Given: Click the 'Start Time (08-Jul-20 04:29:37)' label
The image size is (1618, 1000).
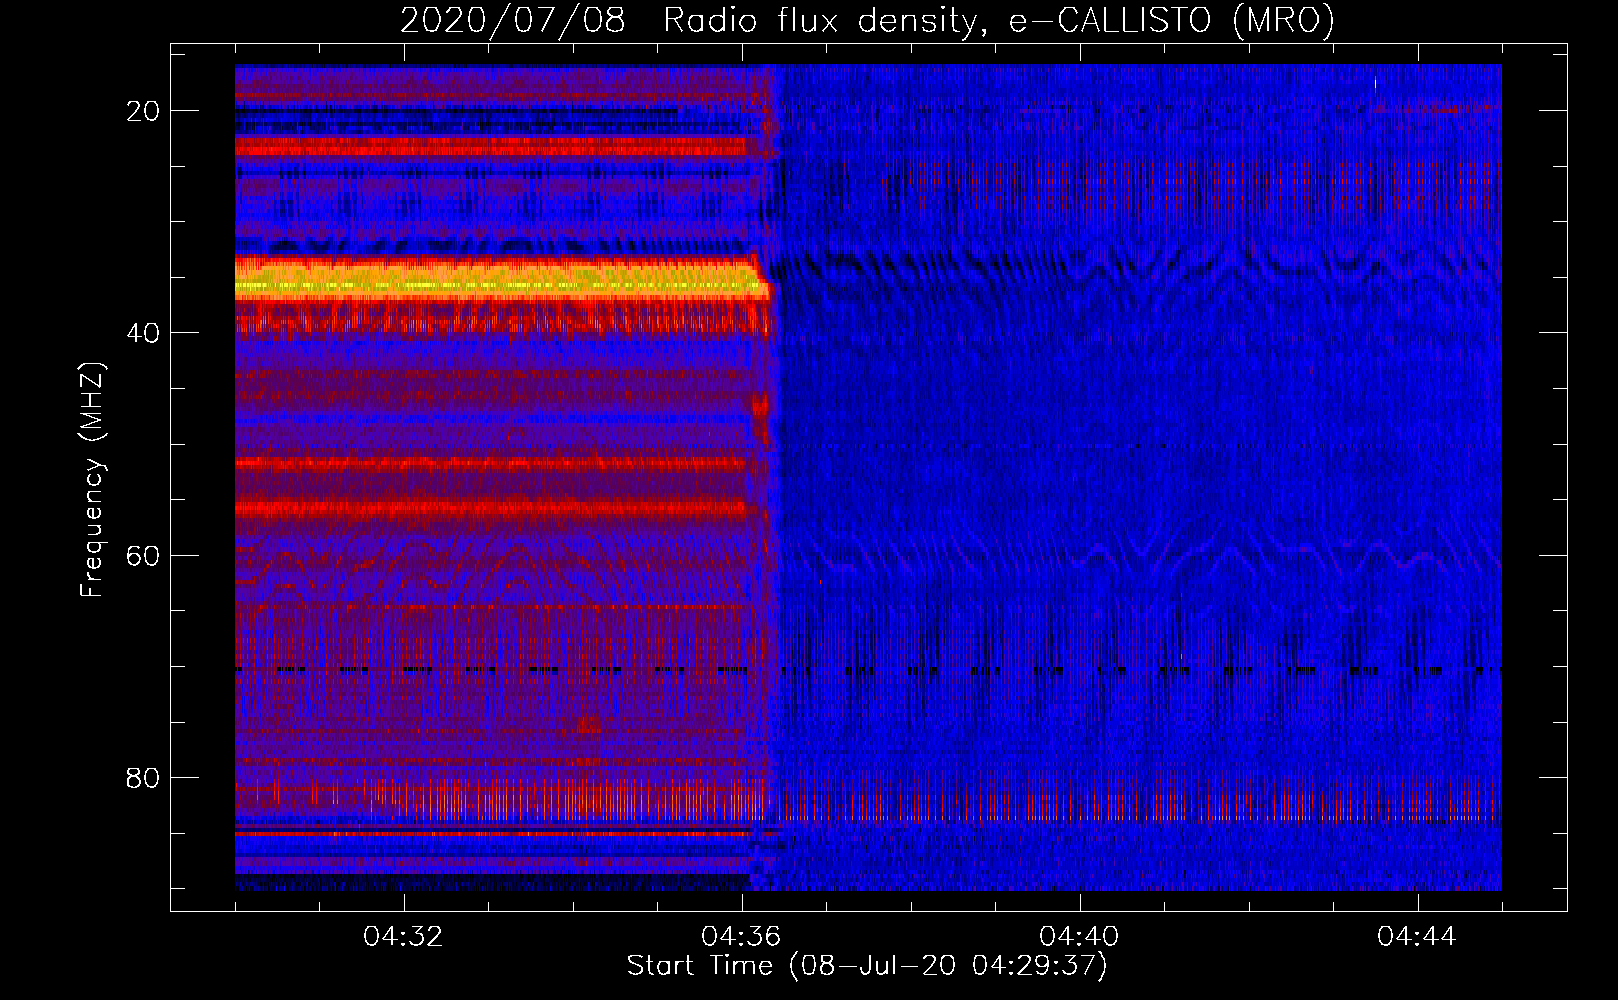Looking at the screenshot, I should tap(867, 966).
